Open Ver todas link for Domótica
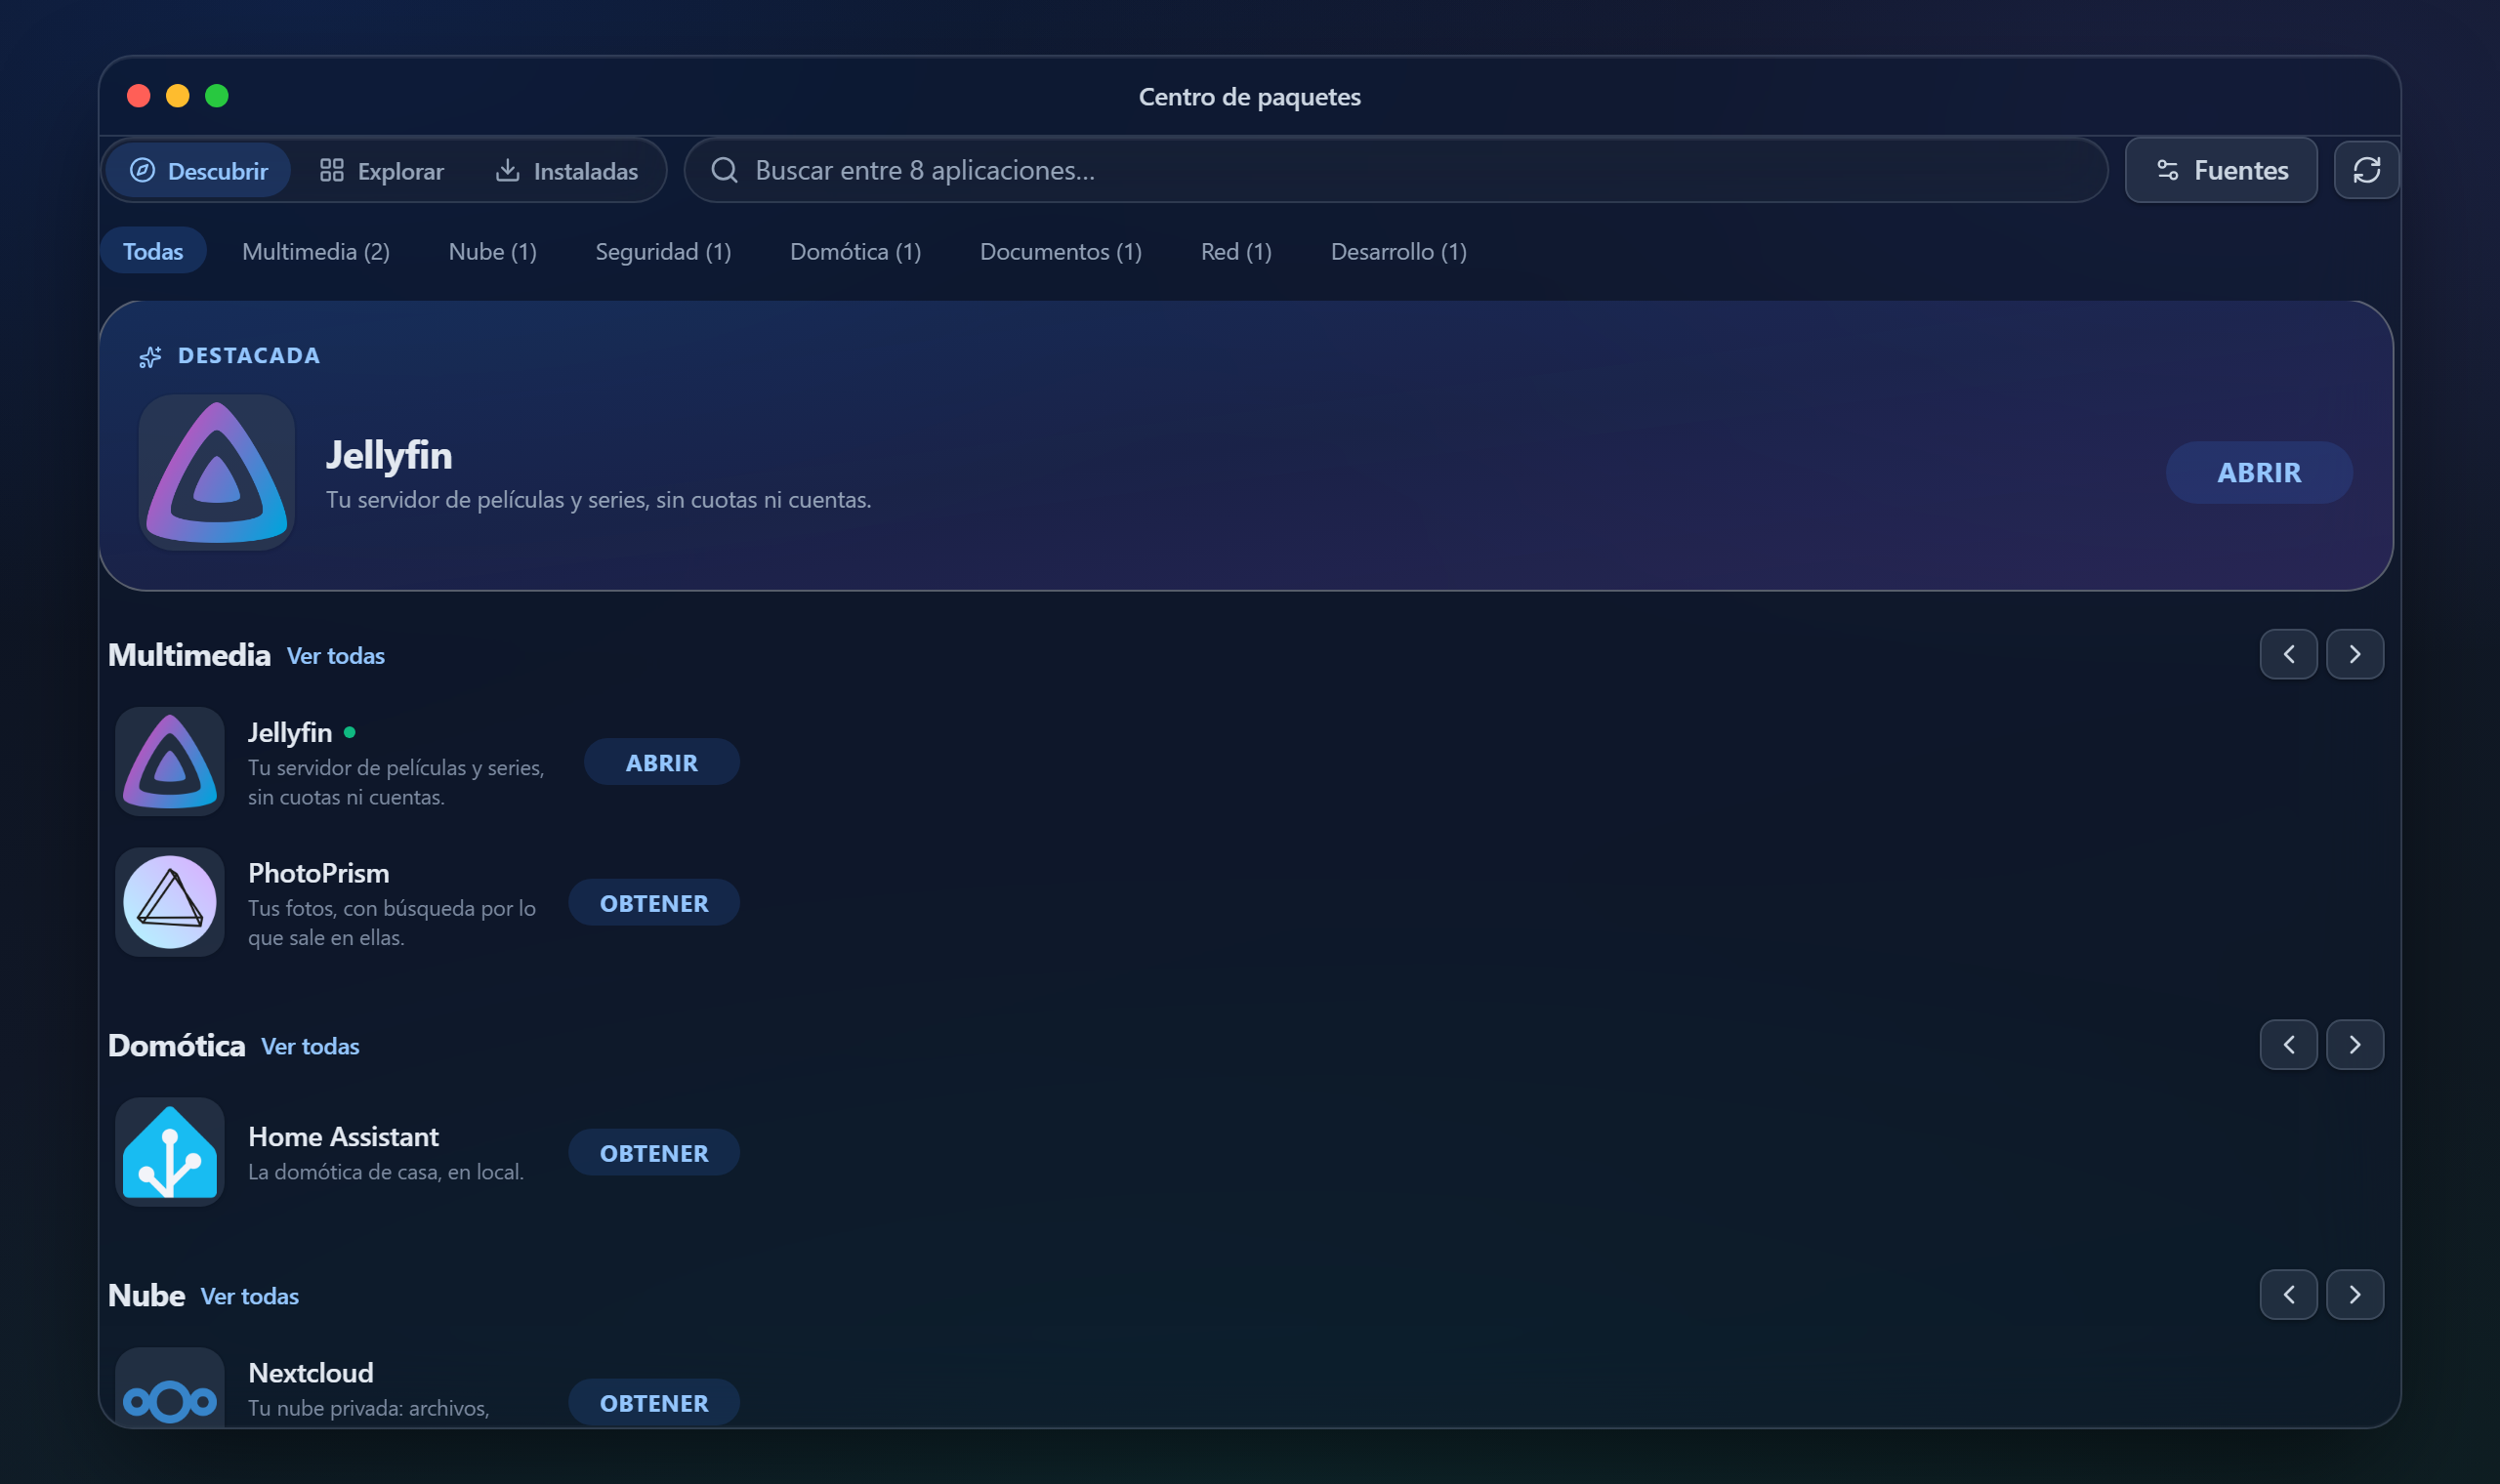Screen dimensions: 2500x1484 [x=310, y=1046]
